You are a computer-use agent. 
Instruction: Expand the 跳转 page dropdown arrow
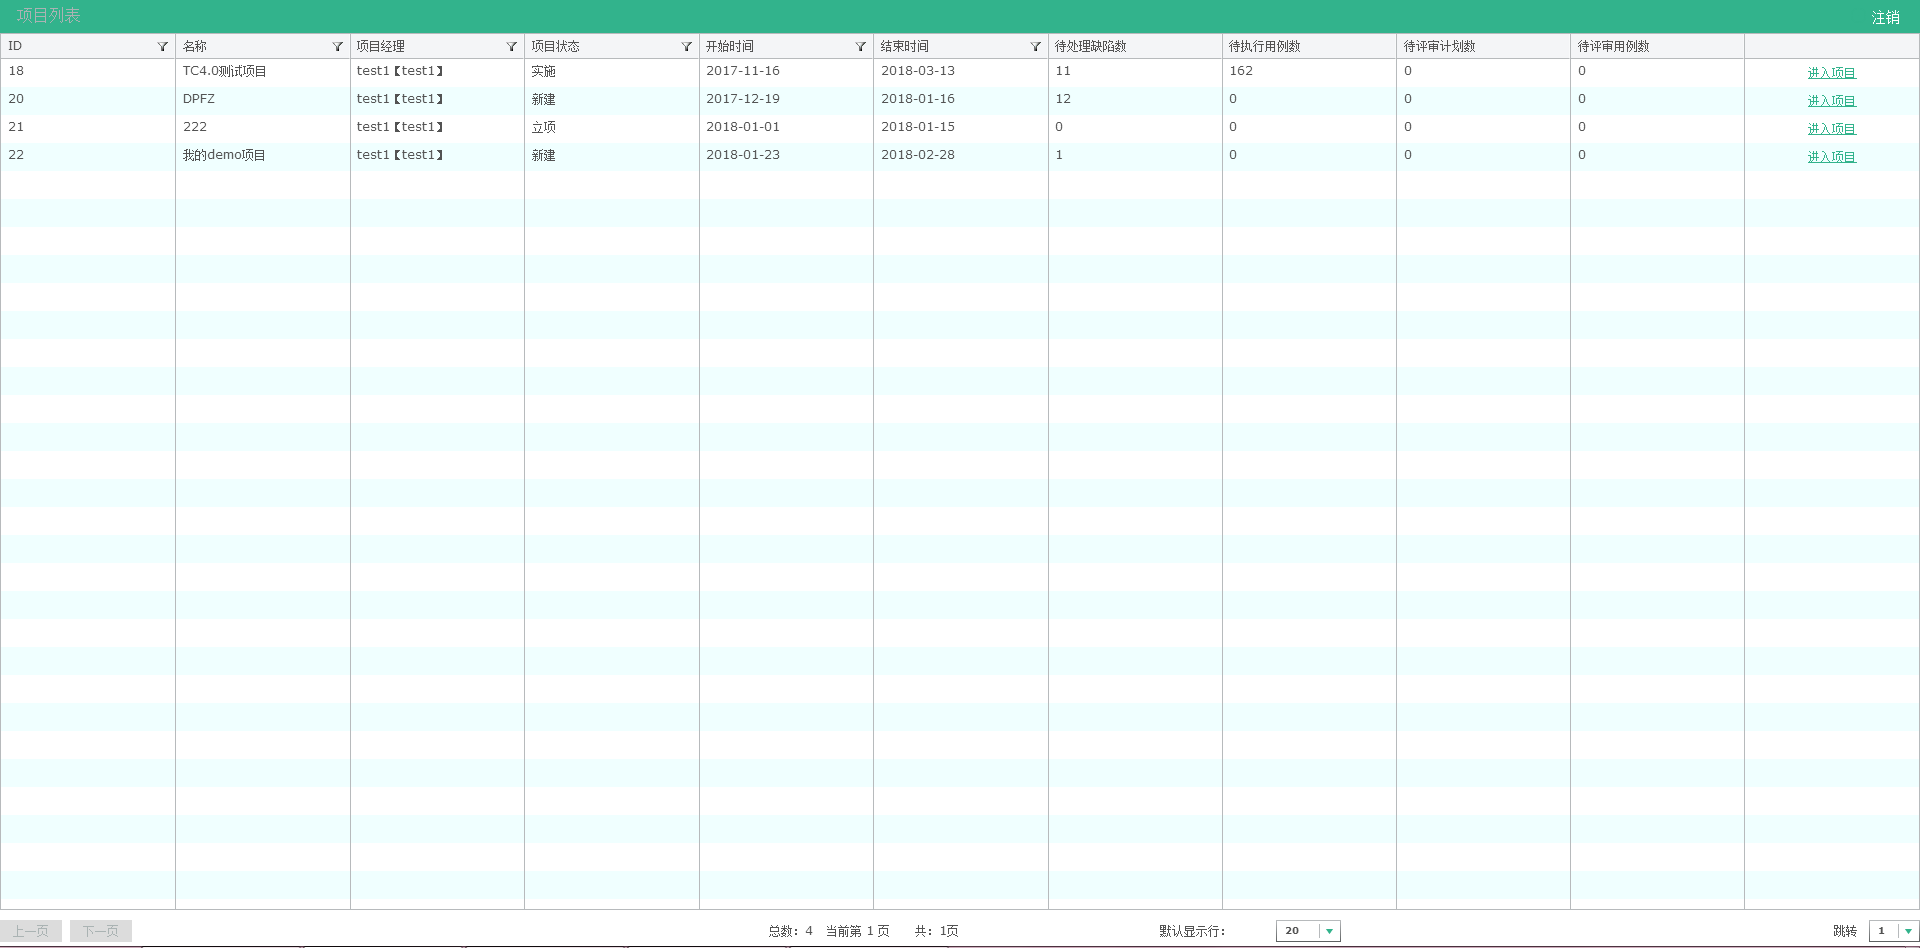pyautogui.click(x=1908, y=931)
